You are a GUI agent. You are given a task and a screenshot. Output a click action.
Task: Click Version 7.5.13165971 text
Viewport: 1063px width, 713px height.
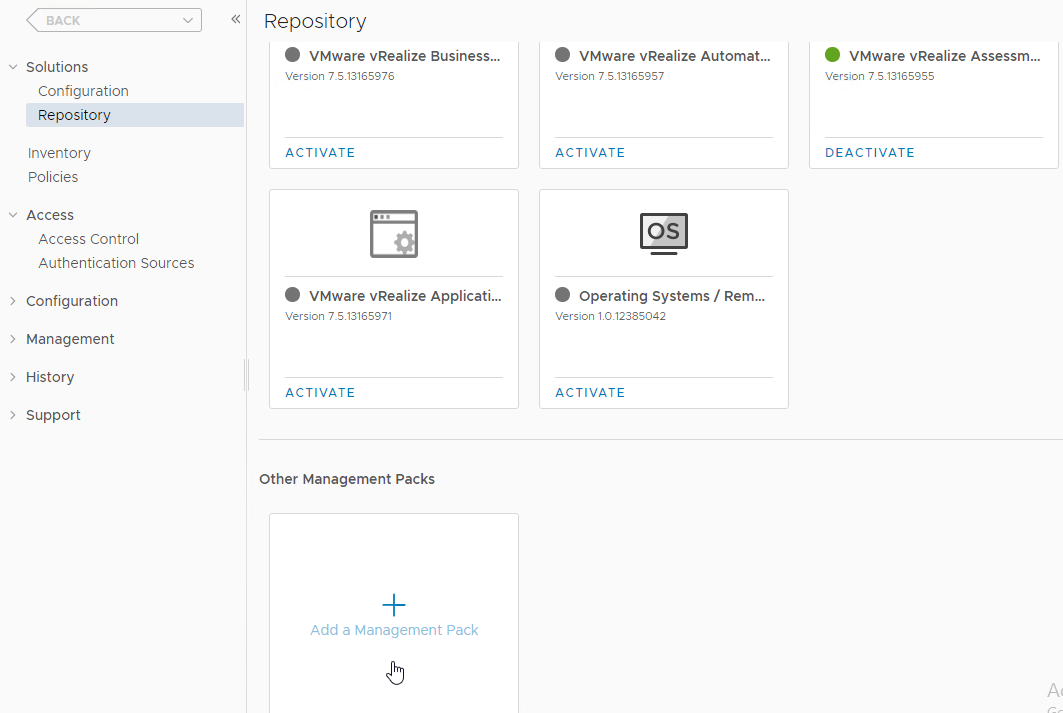[x=338, y=316]
